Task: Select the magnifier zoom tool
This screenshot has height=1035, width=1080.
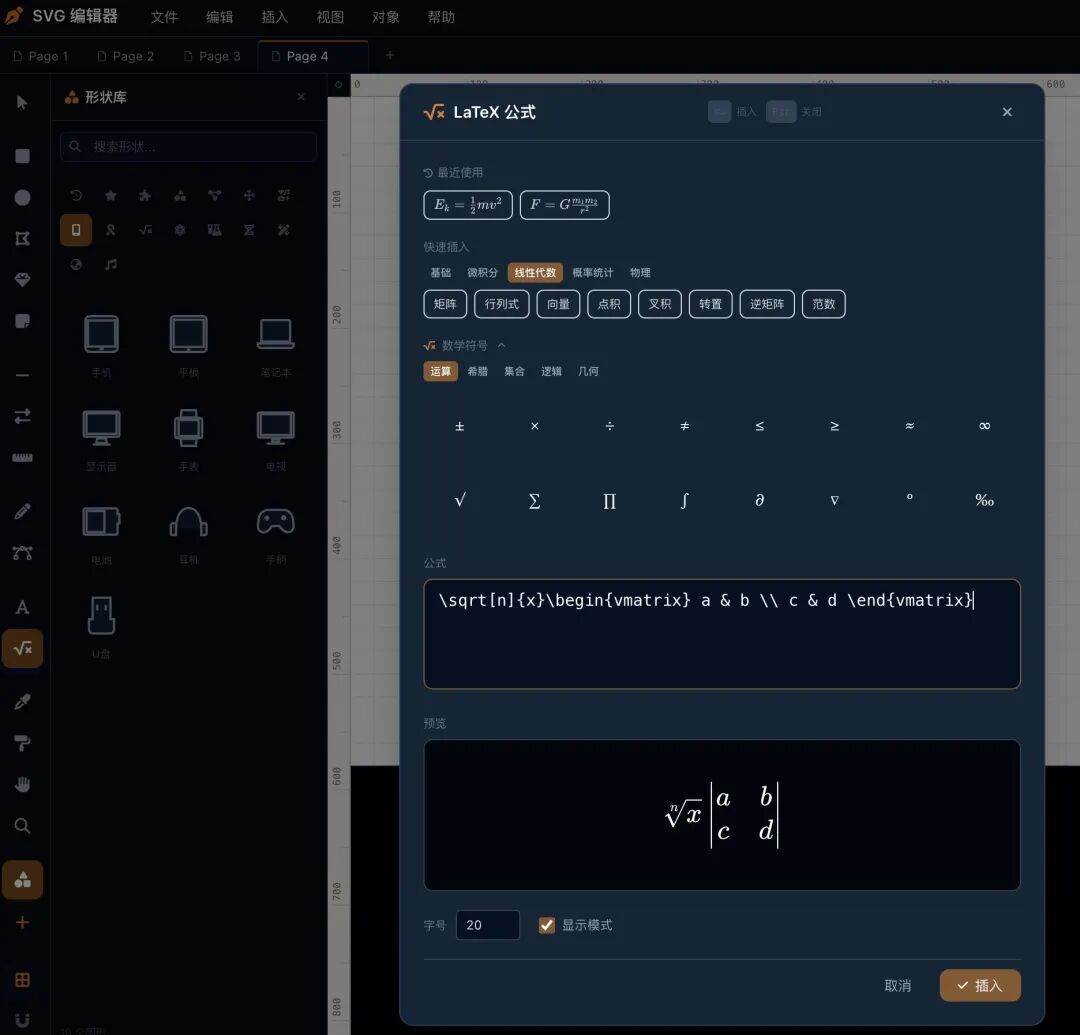Action: coord(22,826)
